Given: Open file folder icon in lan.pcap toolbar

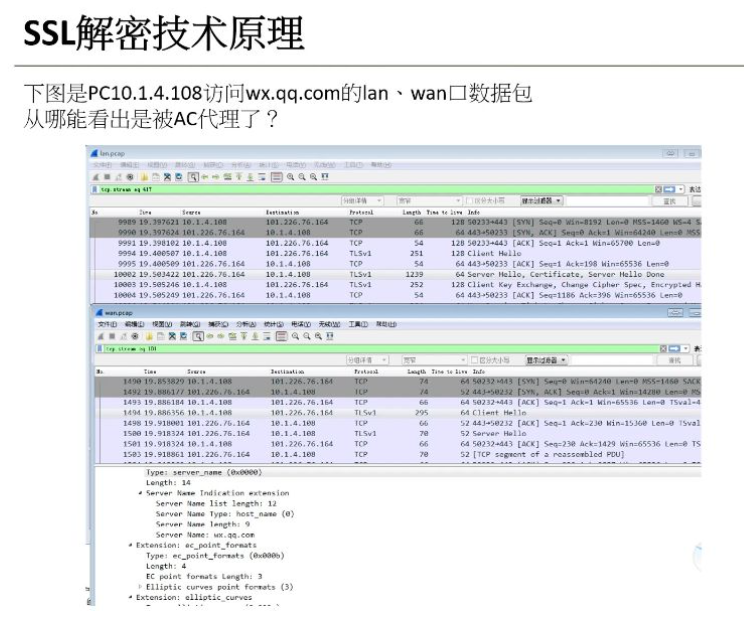Looking at the screenshot, I should pyautogui.click(x=144, y=177).
